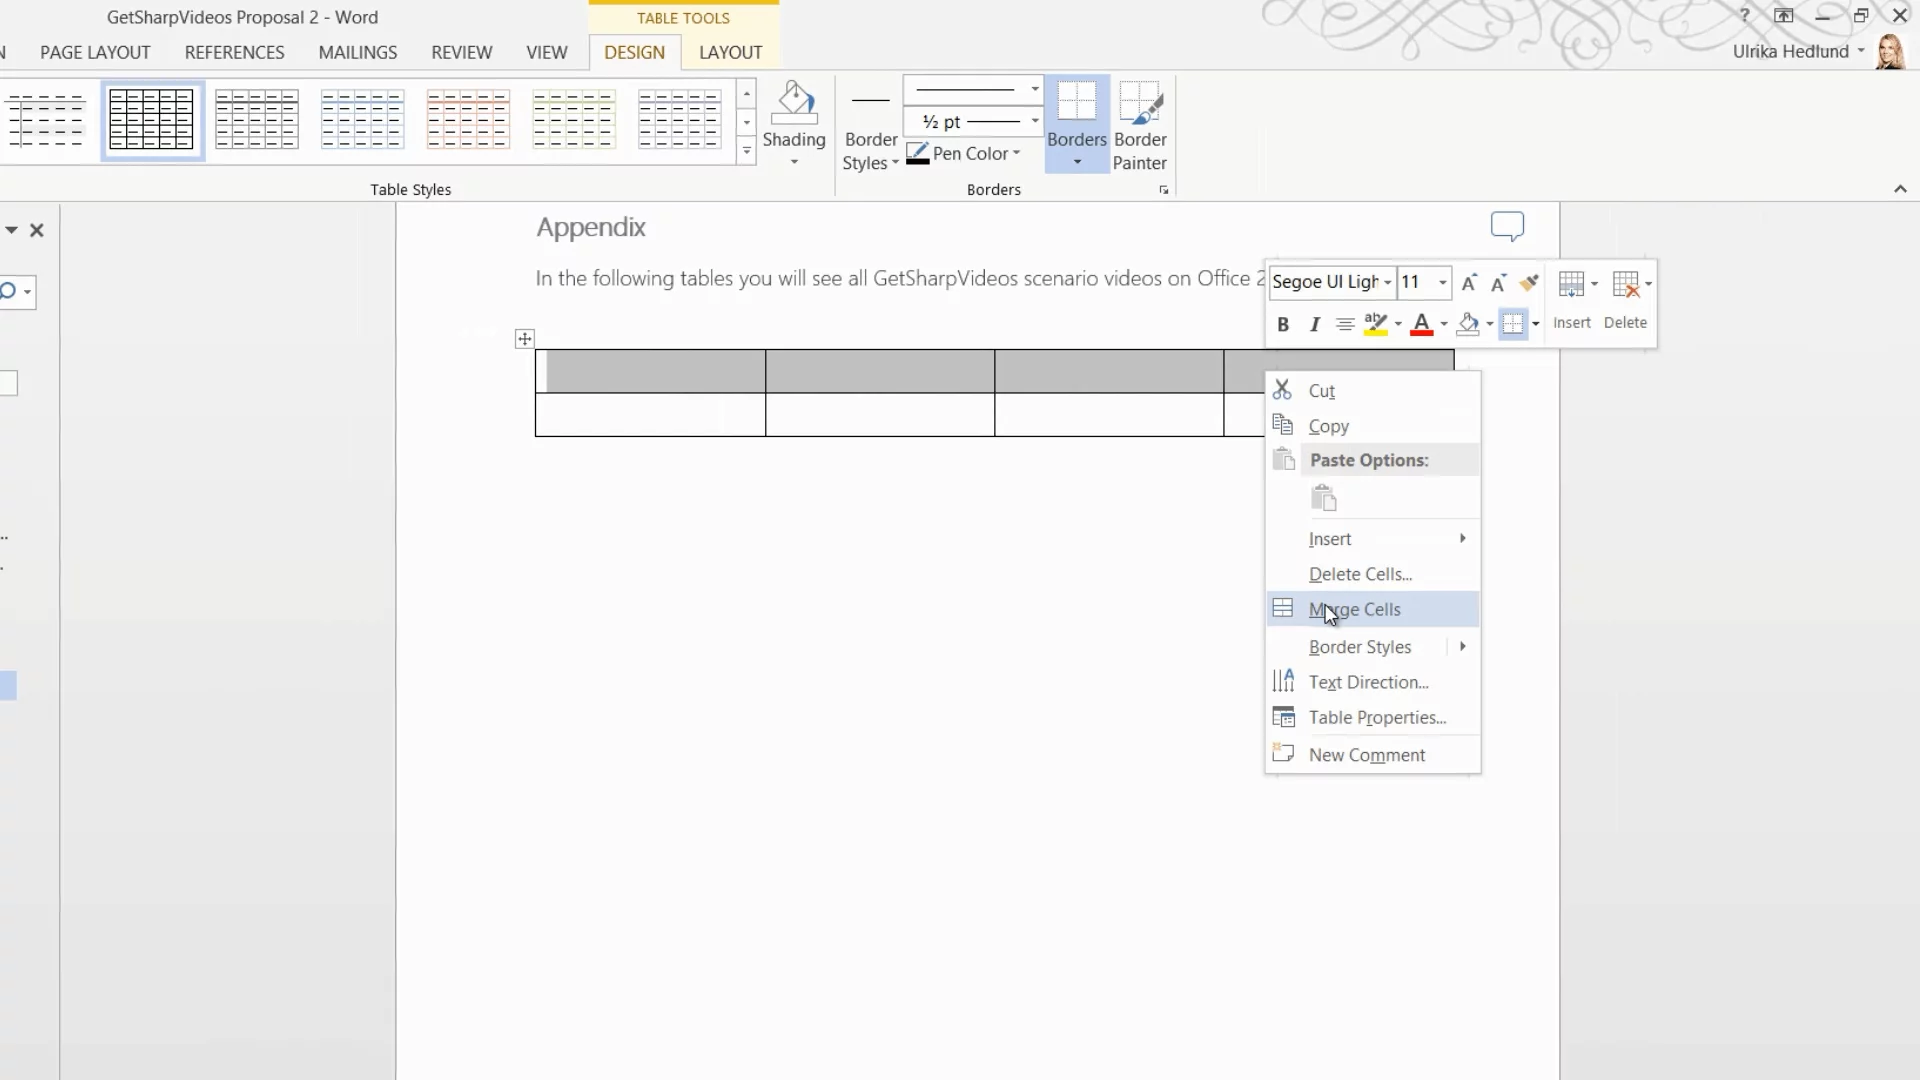Toggle the Borders button in ribbon

click(1076, 105)
